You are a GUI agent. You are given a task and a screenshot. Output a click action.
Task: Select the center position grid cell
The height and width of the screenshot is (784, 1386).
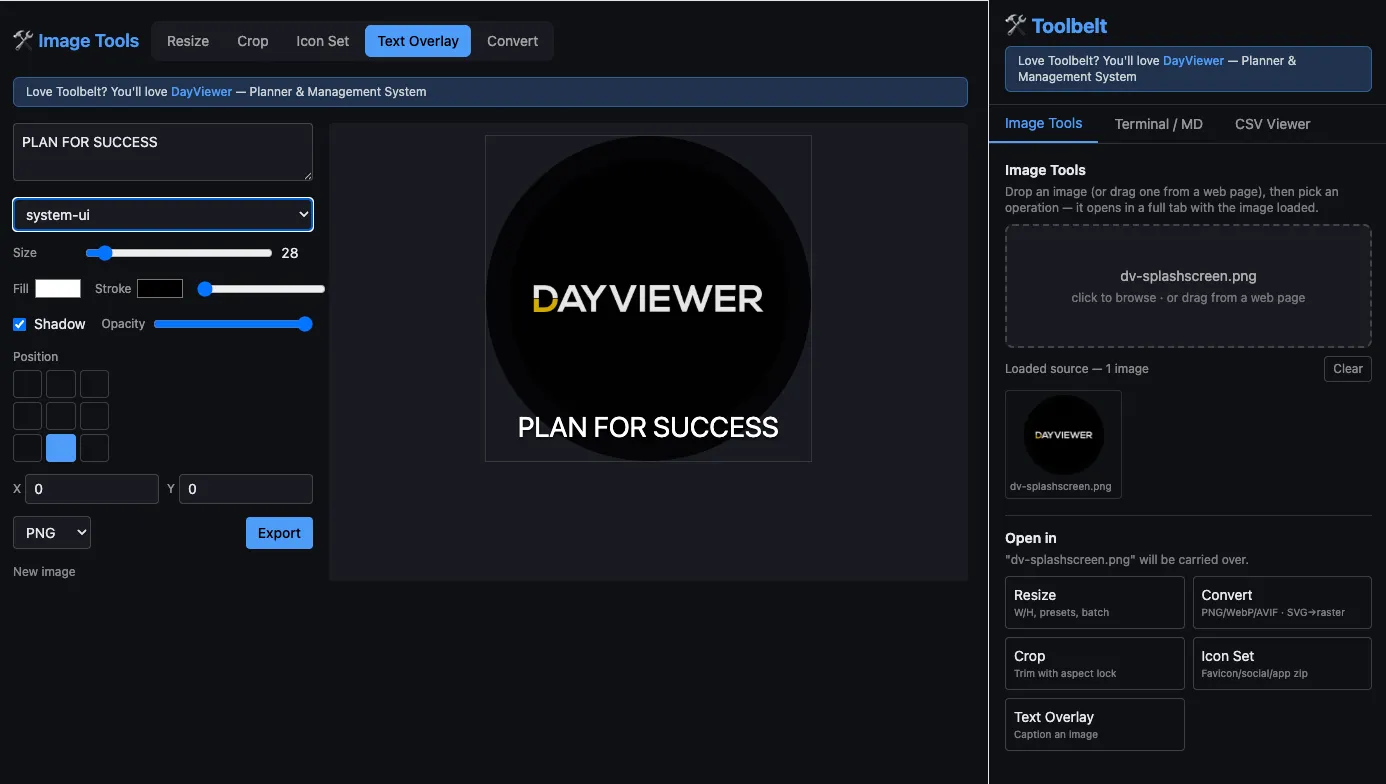click(61, 416)
